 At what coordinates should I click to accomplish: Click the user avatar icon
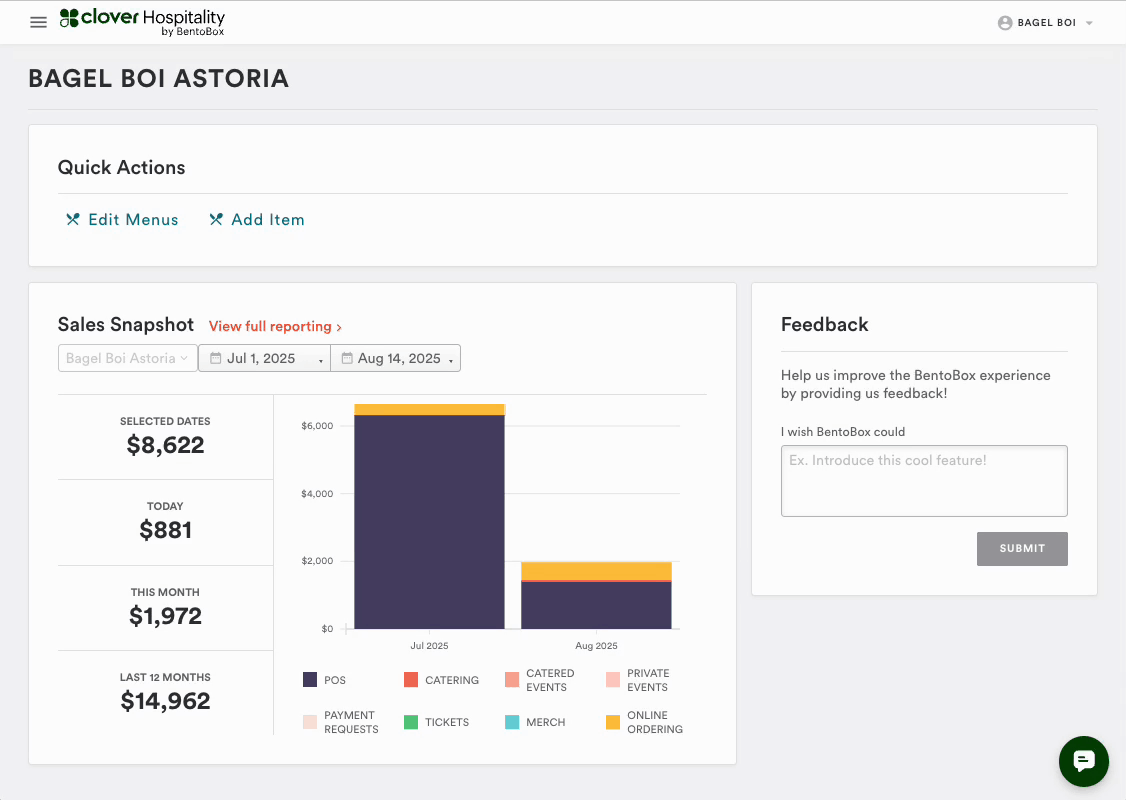1005,23
